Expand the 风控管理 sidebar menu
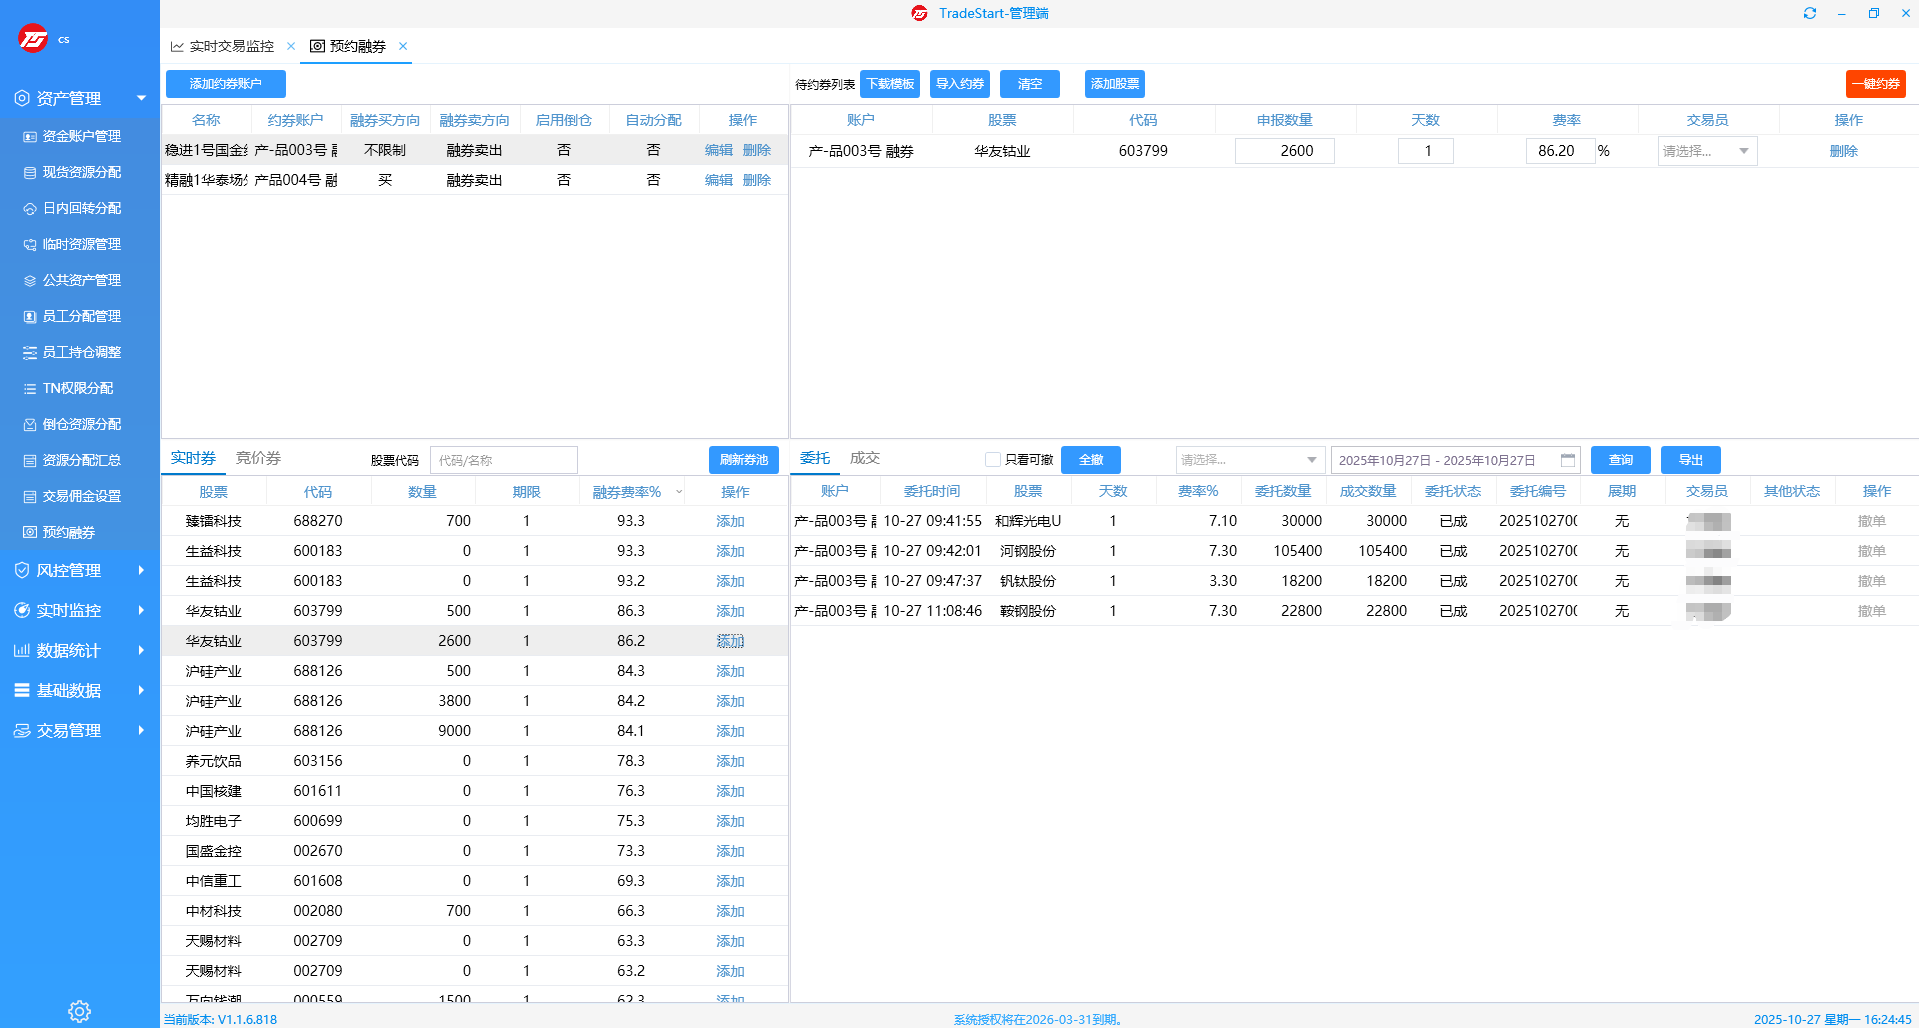 [79, 570]
